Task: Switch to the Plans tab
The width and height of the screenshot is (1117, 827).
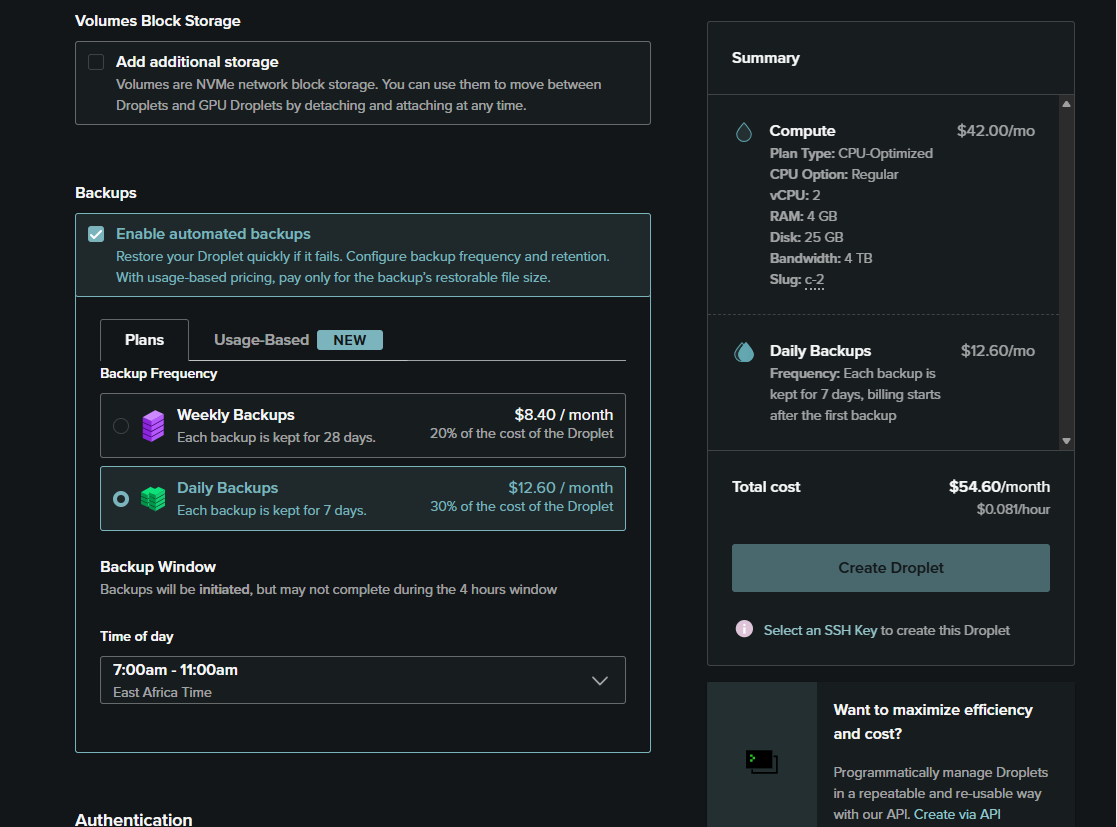Action: tap(145, 340)
